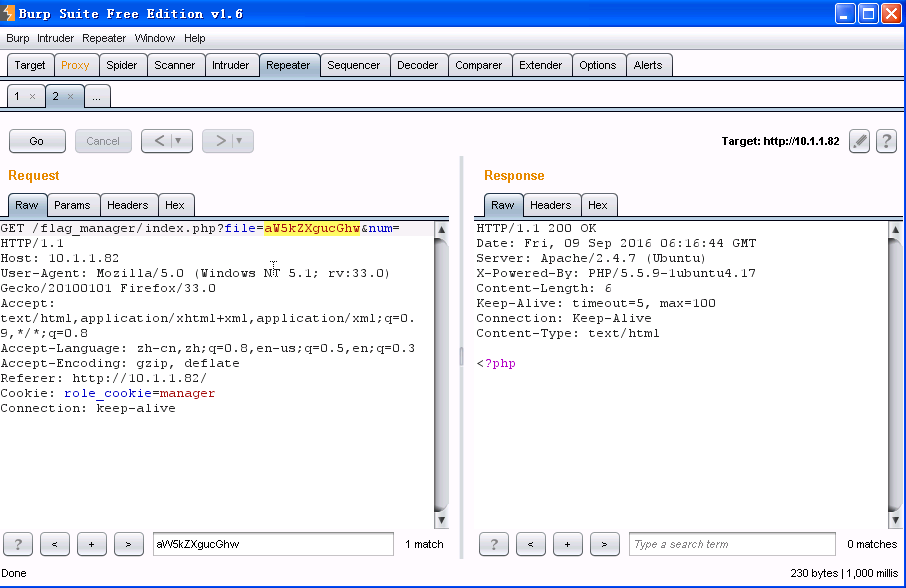
Task: Switch to the Decoder tab
Action: (418, 65)
